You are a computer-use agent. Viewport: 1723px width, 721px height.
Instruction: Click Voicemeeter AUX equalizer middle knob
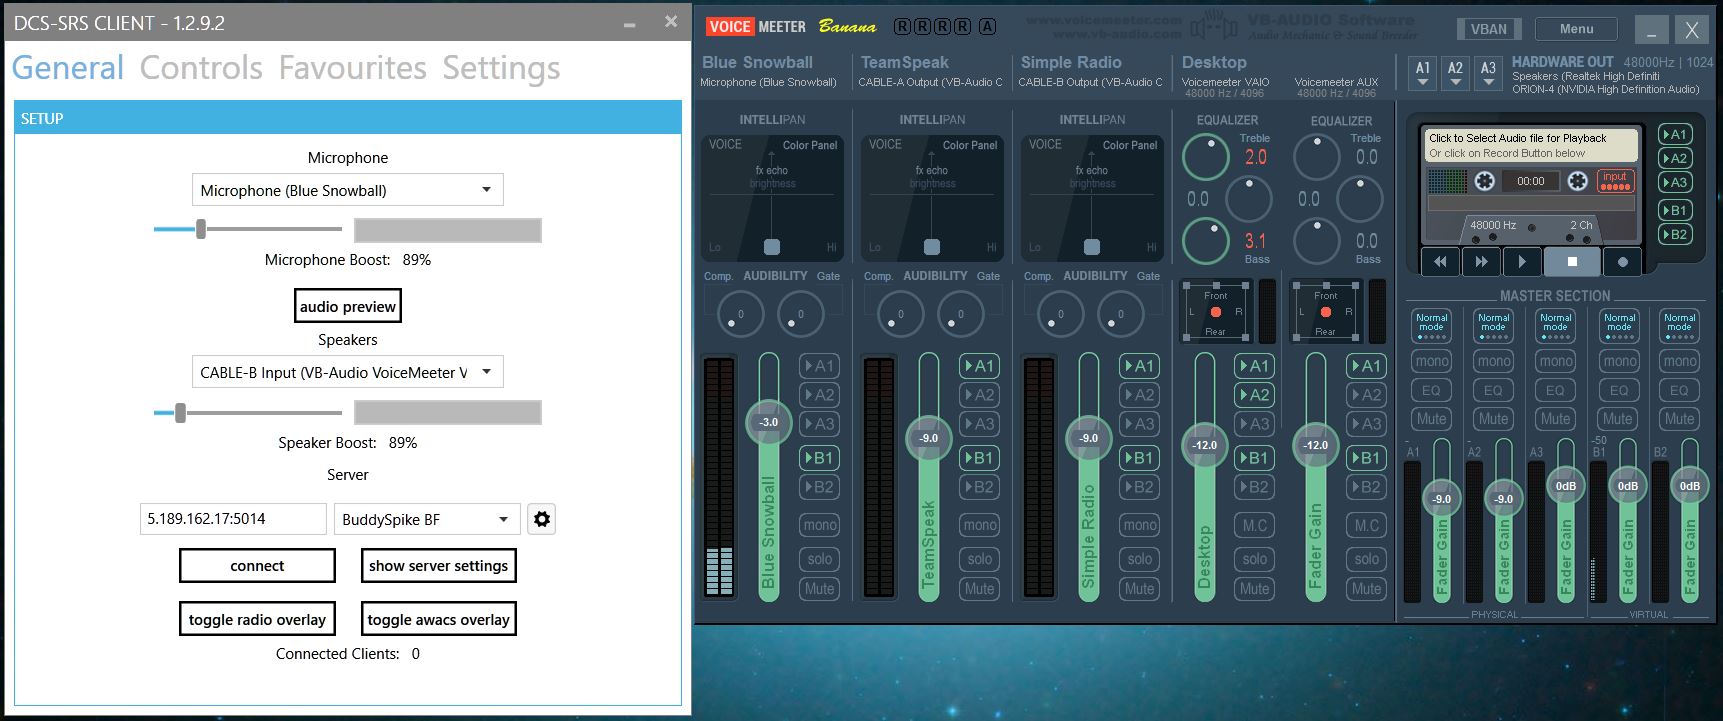tap(1360, 199)
